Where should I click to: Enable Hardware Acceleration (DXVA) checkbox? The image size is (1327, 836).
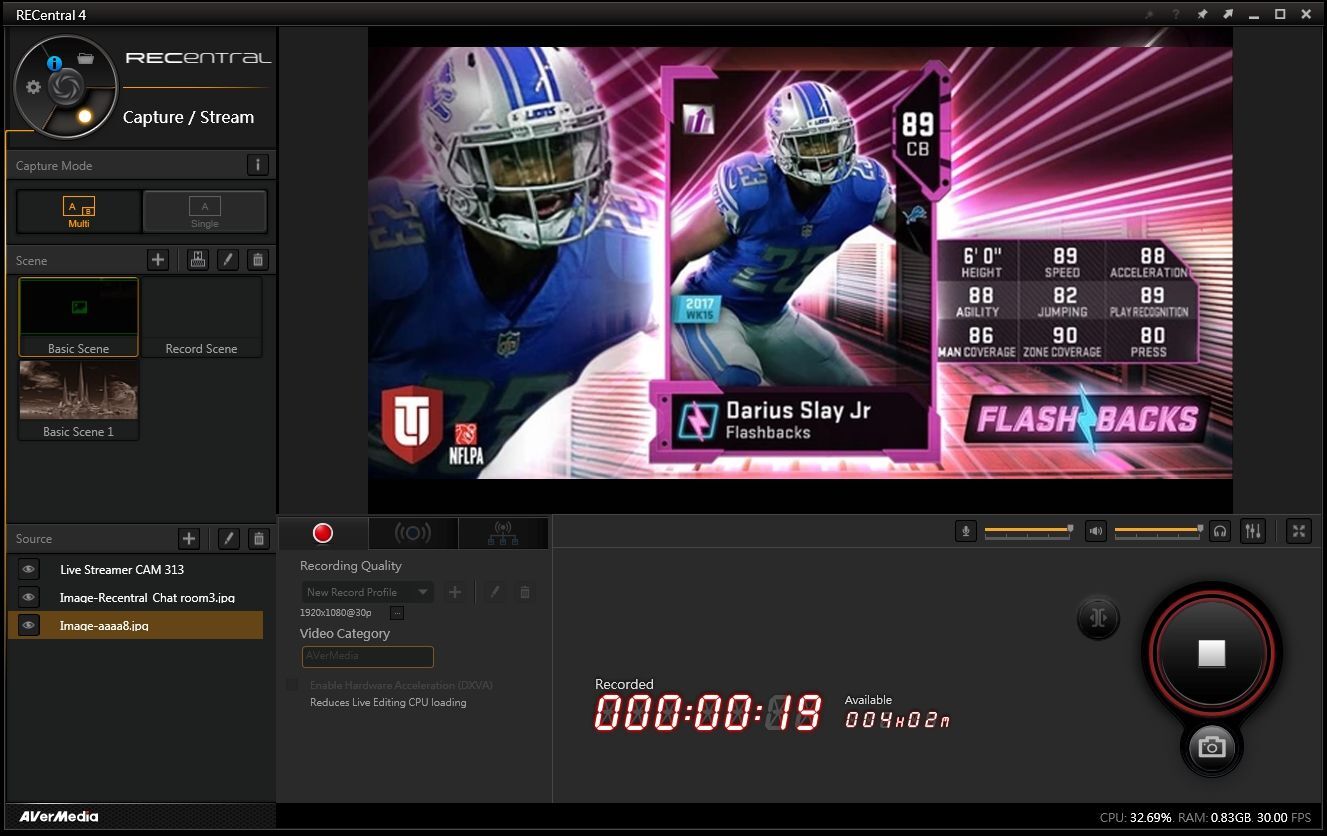[292, 685]
